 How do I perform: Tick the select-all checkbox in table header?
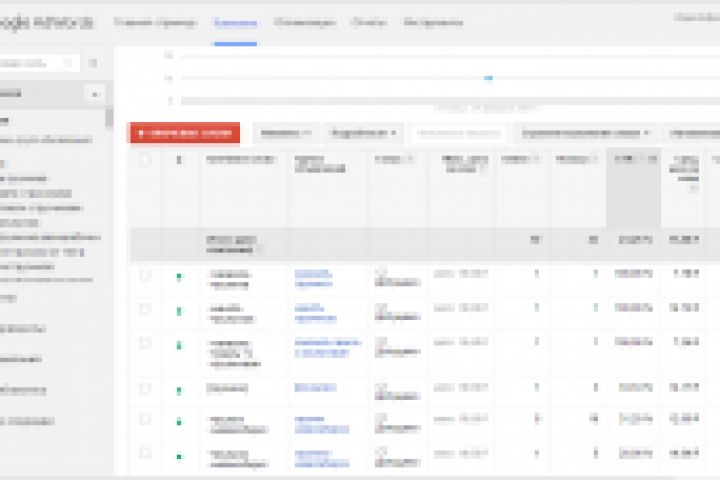(x=145, y=160)
